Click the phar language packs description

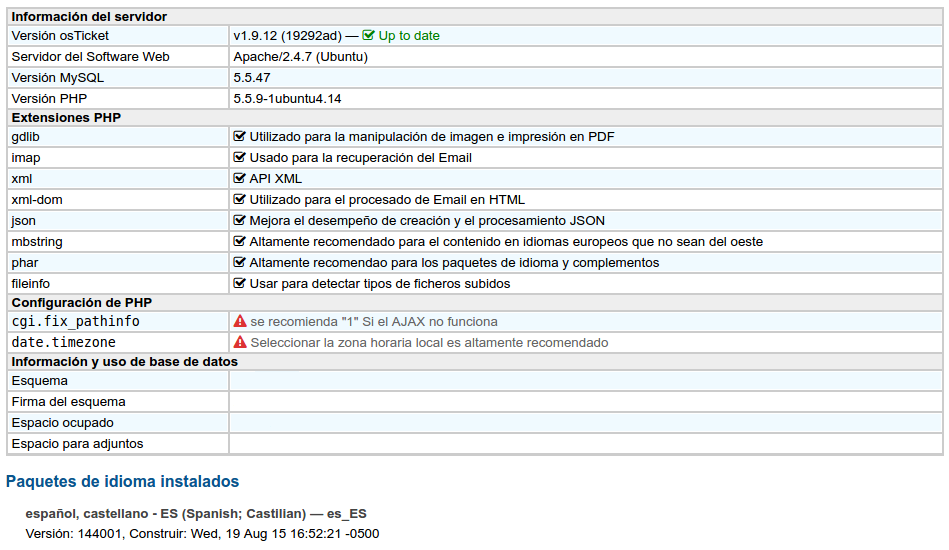[x=455, y=263]
